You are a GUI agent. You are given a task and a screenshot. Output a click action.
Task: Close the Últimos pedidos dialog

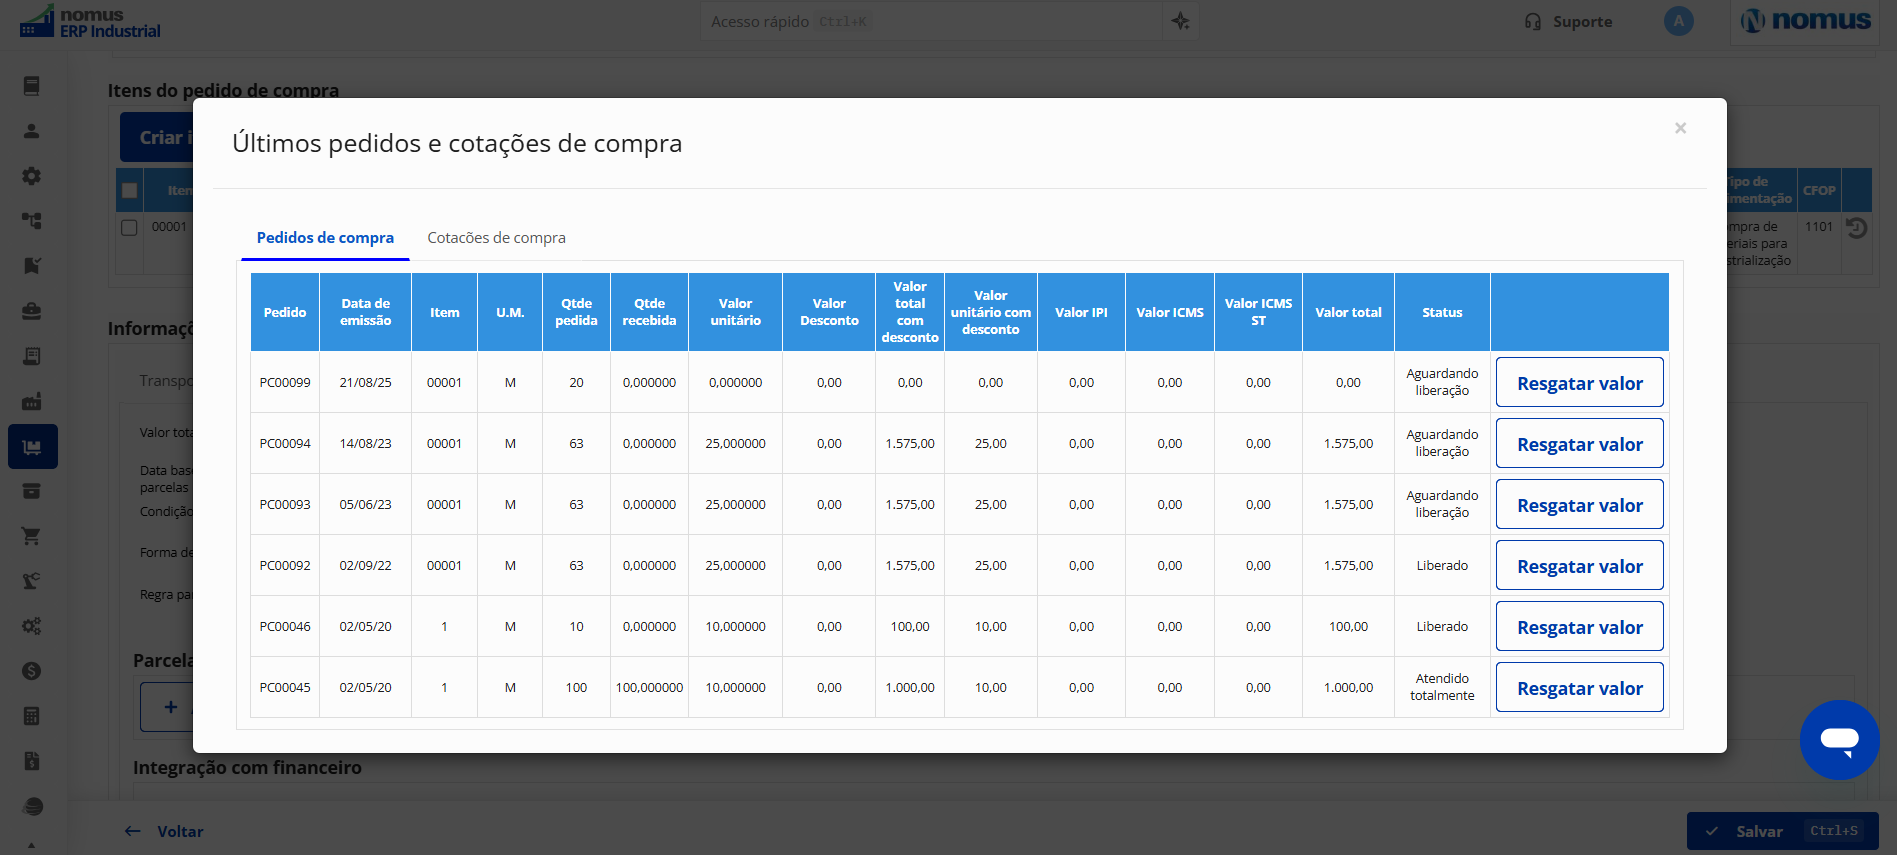pyautogui.click(x=1680, y=128)
